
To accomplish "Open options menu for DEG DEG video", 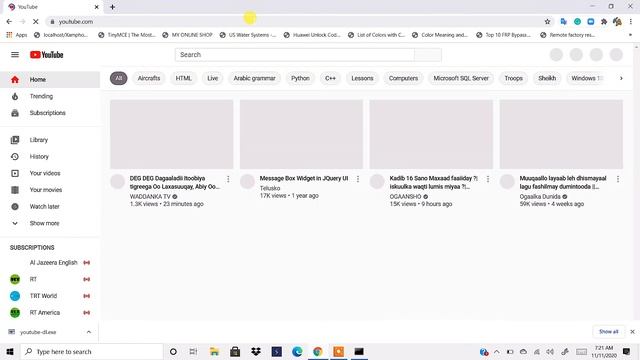I will (x=228, y=179).
